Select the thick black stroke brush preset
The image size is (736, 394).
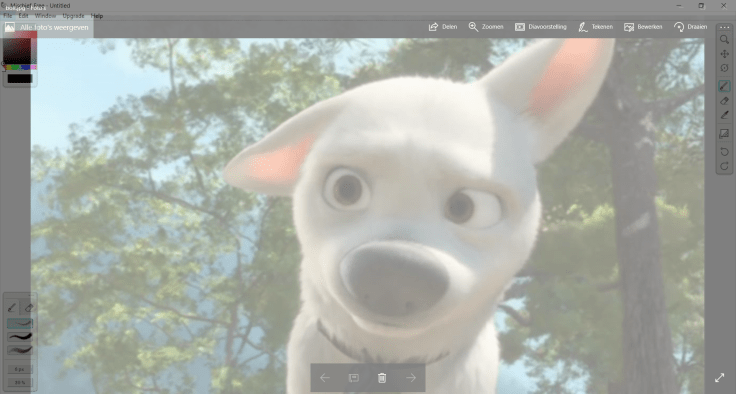point(20,337)
